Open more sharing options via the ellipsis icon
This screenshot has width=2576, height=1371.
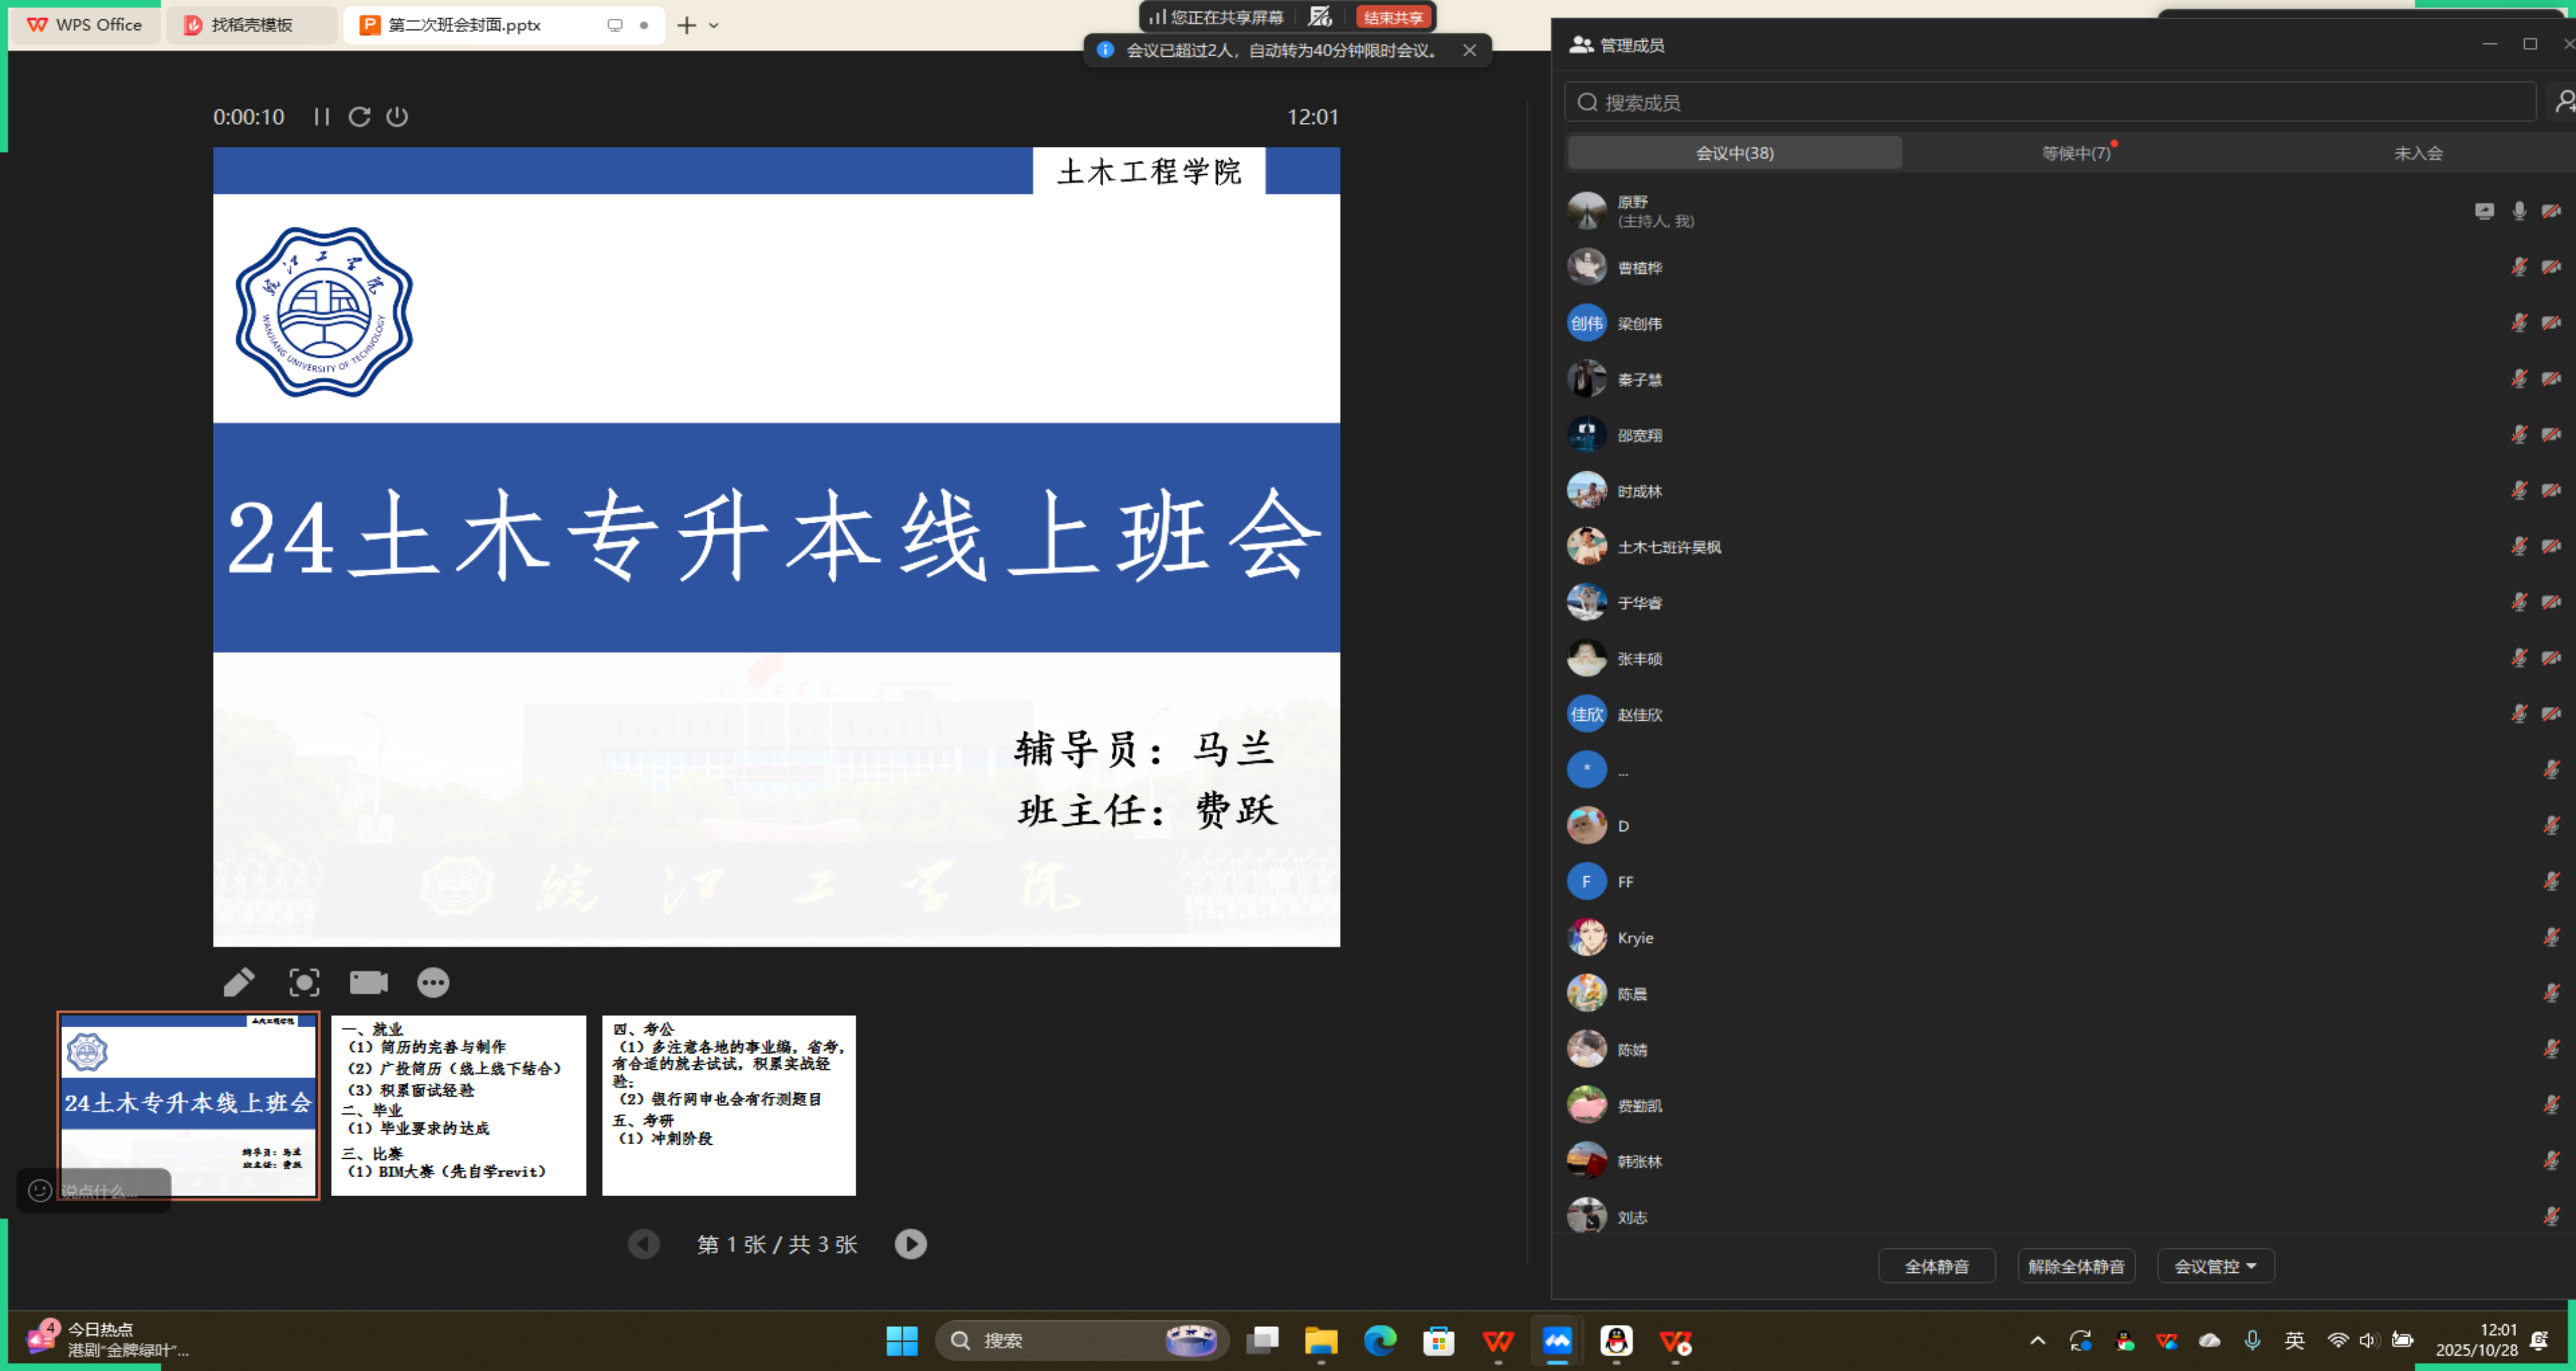pyautogui.click(x=434, y=983)
